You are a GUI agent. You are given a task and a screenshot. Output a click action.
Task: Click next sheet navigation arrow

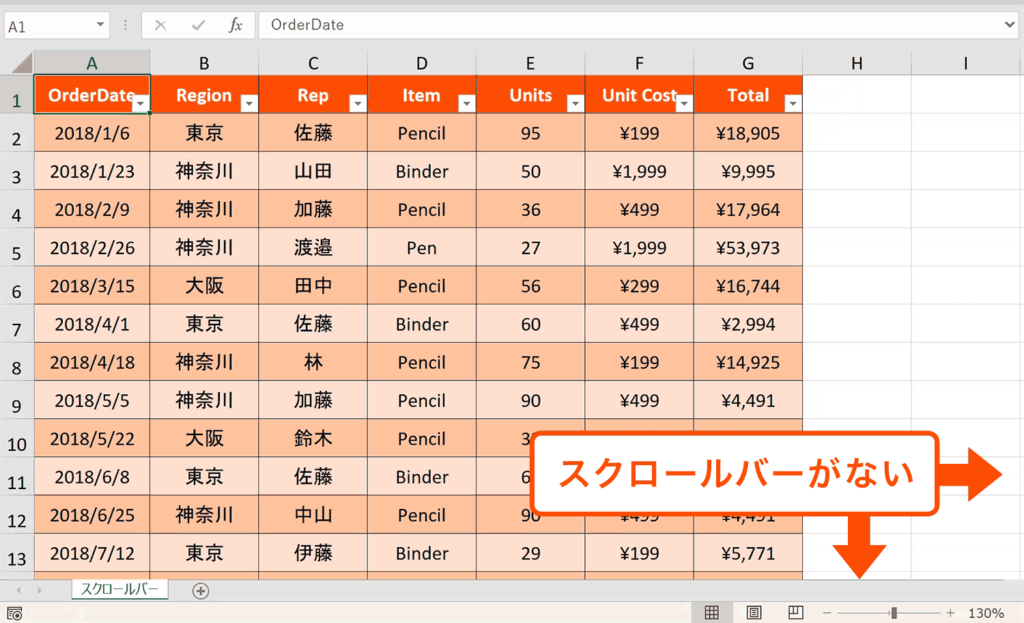click(x=40, y=590)
